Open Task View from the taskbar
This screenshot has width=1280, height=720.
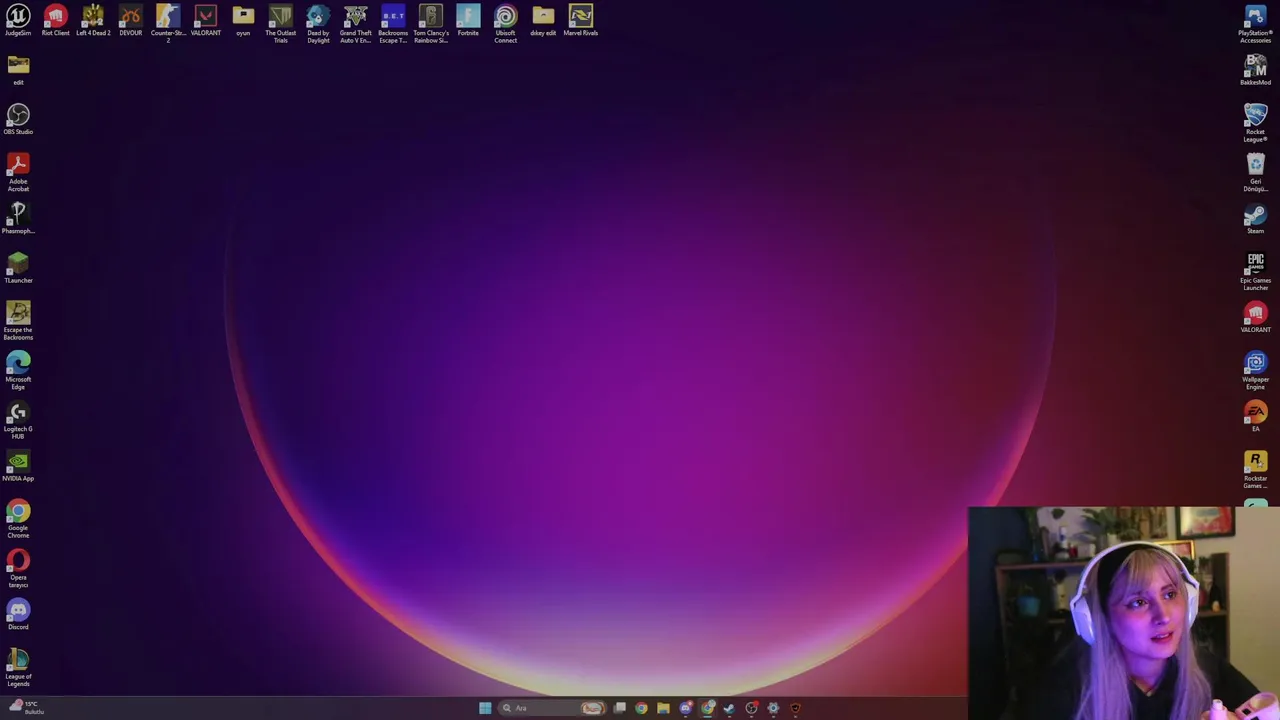[620, 708]
